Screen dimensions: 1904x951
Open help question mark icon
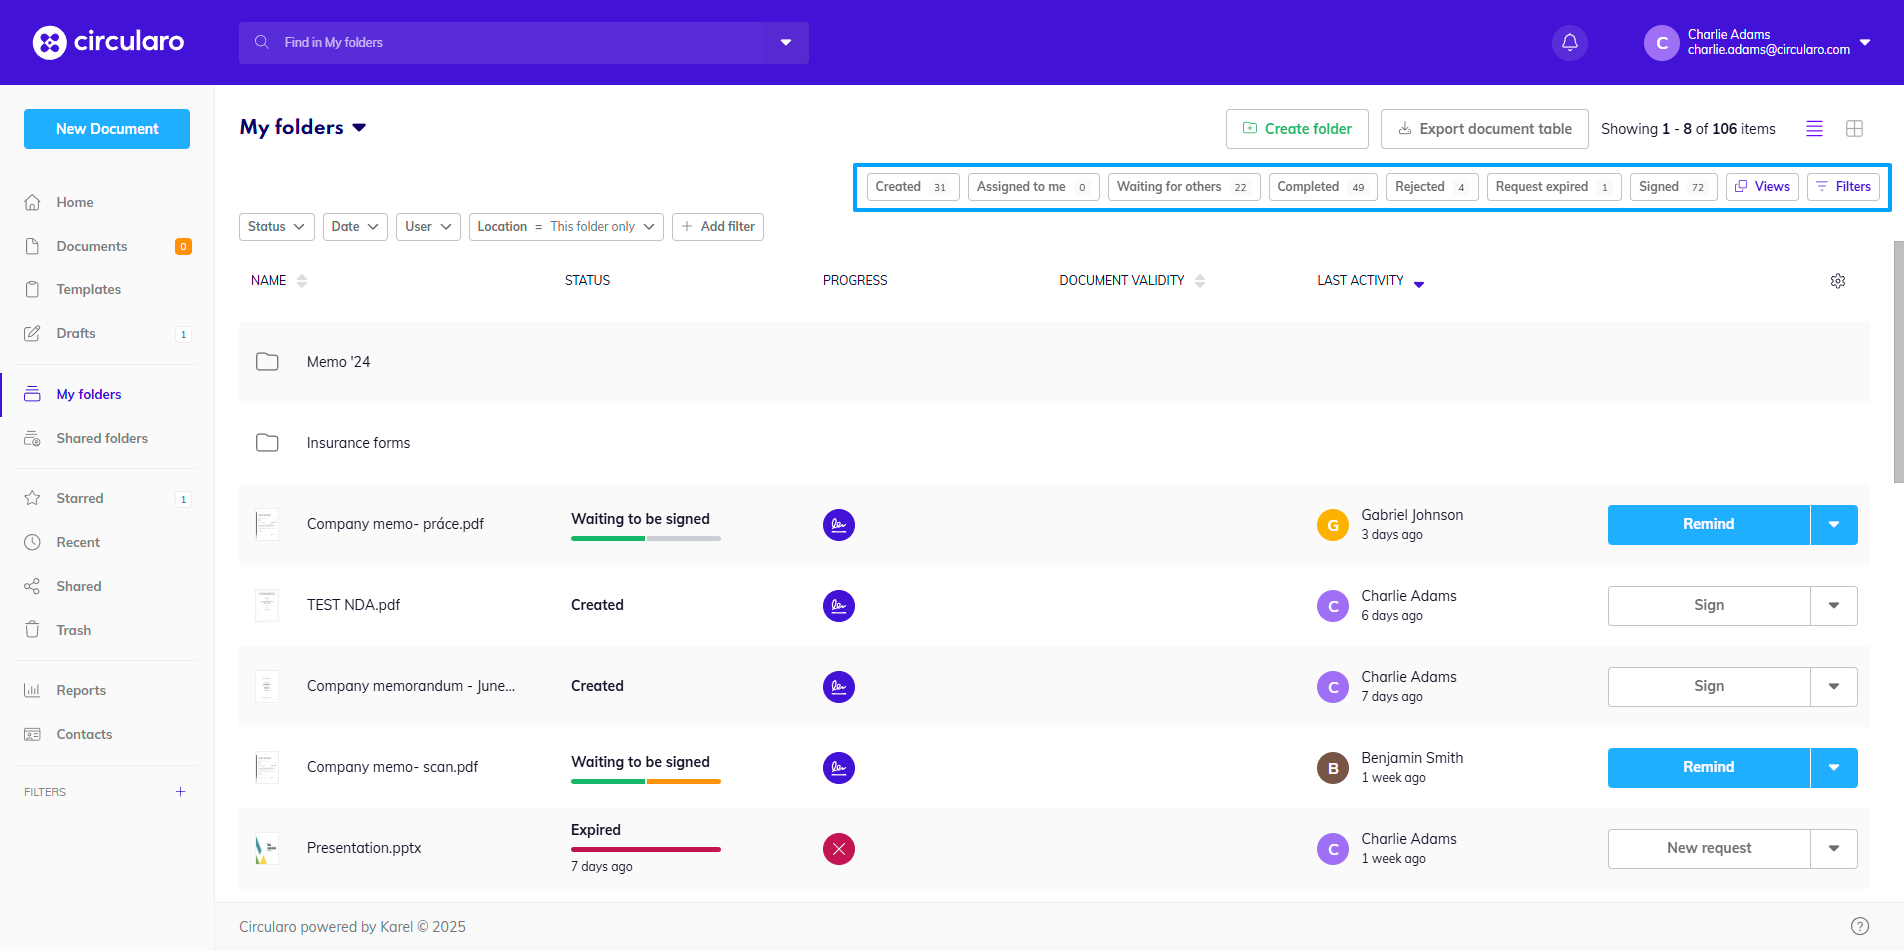[x=1859, y=926]
